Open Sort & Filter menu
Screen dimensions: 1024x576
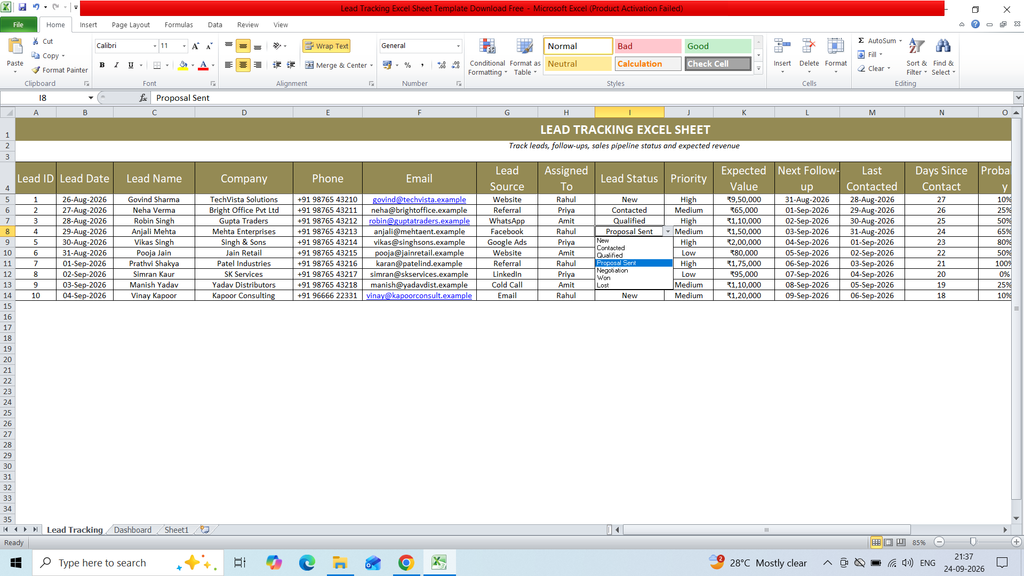[916, 57]
